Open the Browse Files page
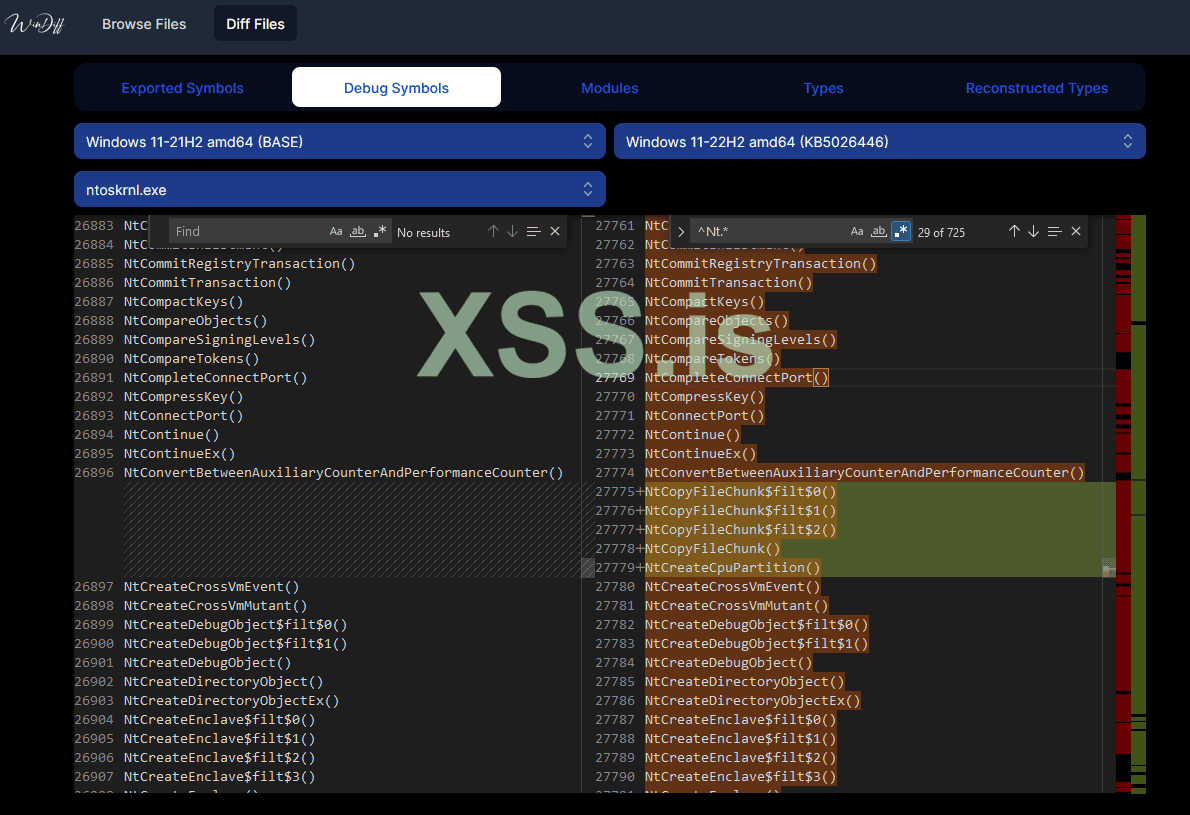Screen dimensions: 1190x815 coord(144,24)
